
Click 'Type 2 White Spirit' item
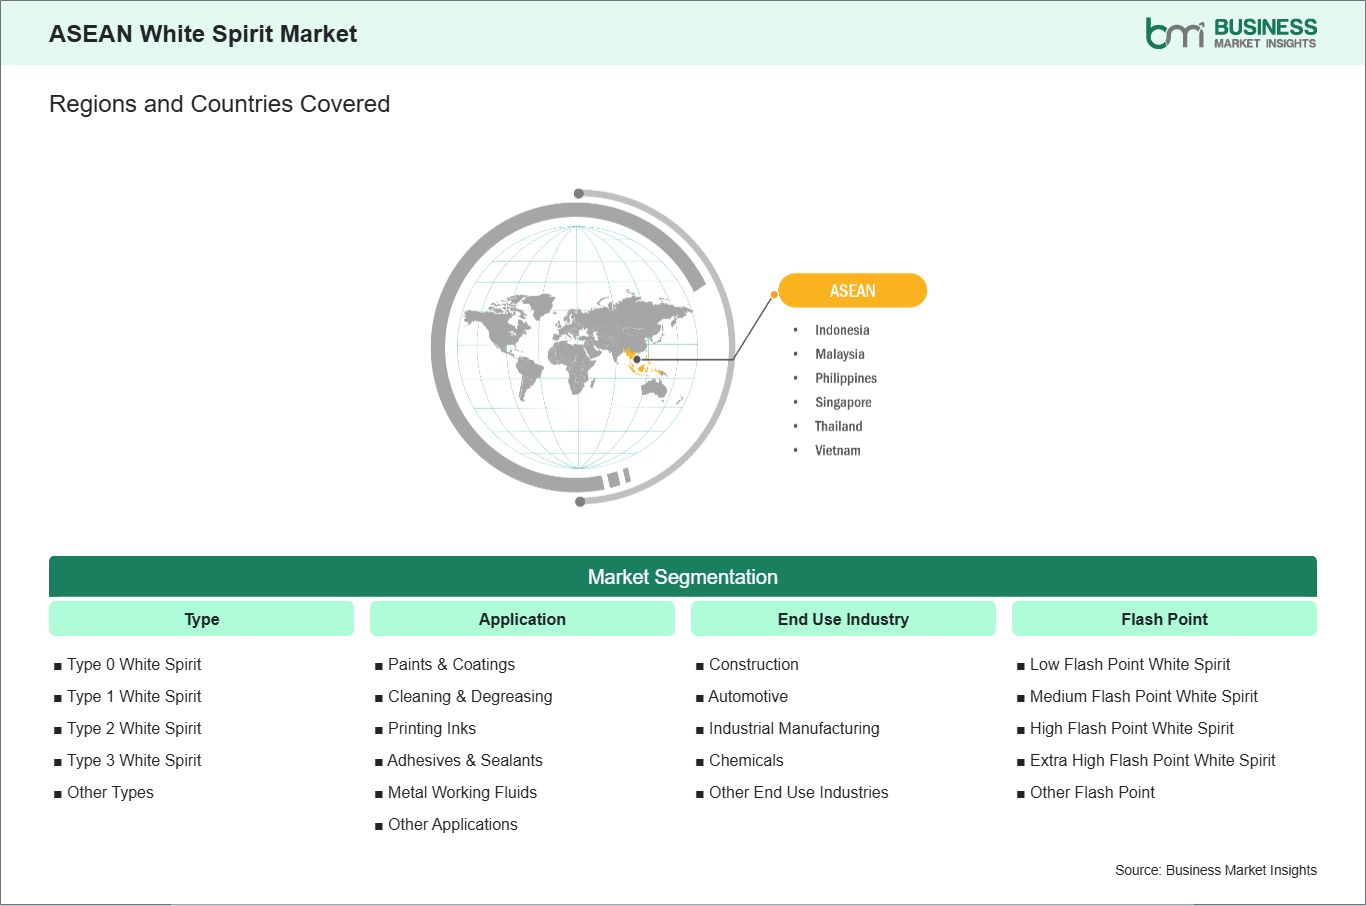[134, 728]
